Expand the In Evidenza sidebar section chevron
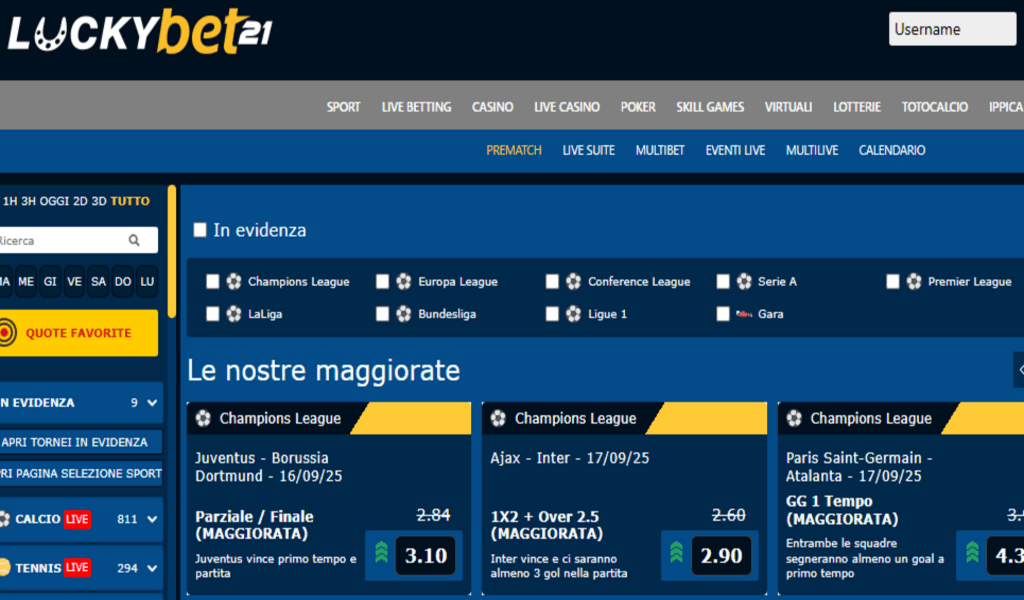This screenshot has height=600, width=1024. (x=152, y=403)
